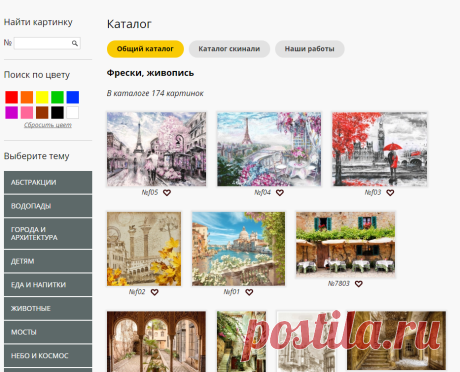The height and width of the screenshot is (372, 460).
Task: Open the Paris terrace painting №f04
Action: 269,149
